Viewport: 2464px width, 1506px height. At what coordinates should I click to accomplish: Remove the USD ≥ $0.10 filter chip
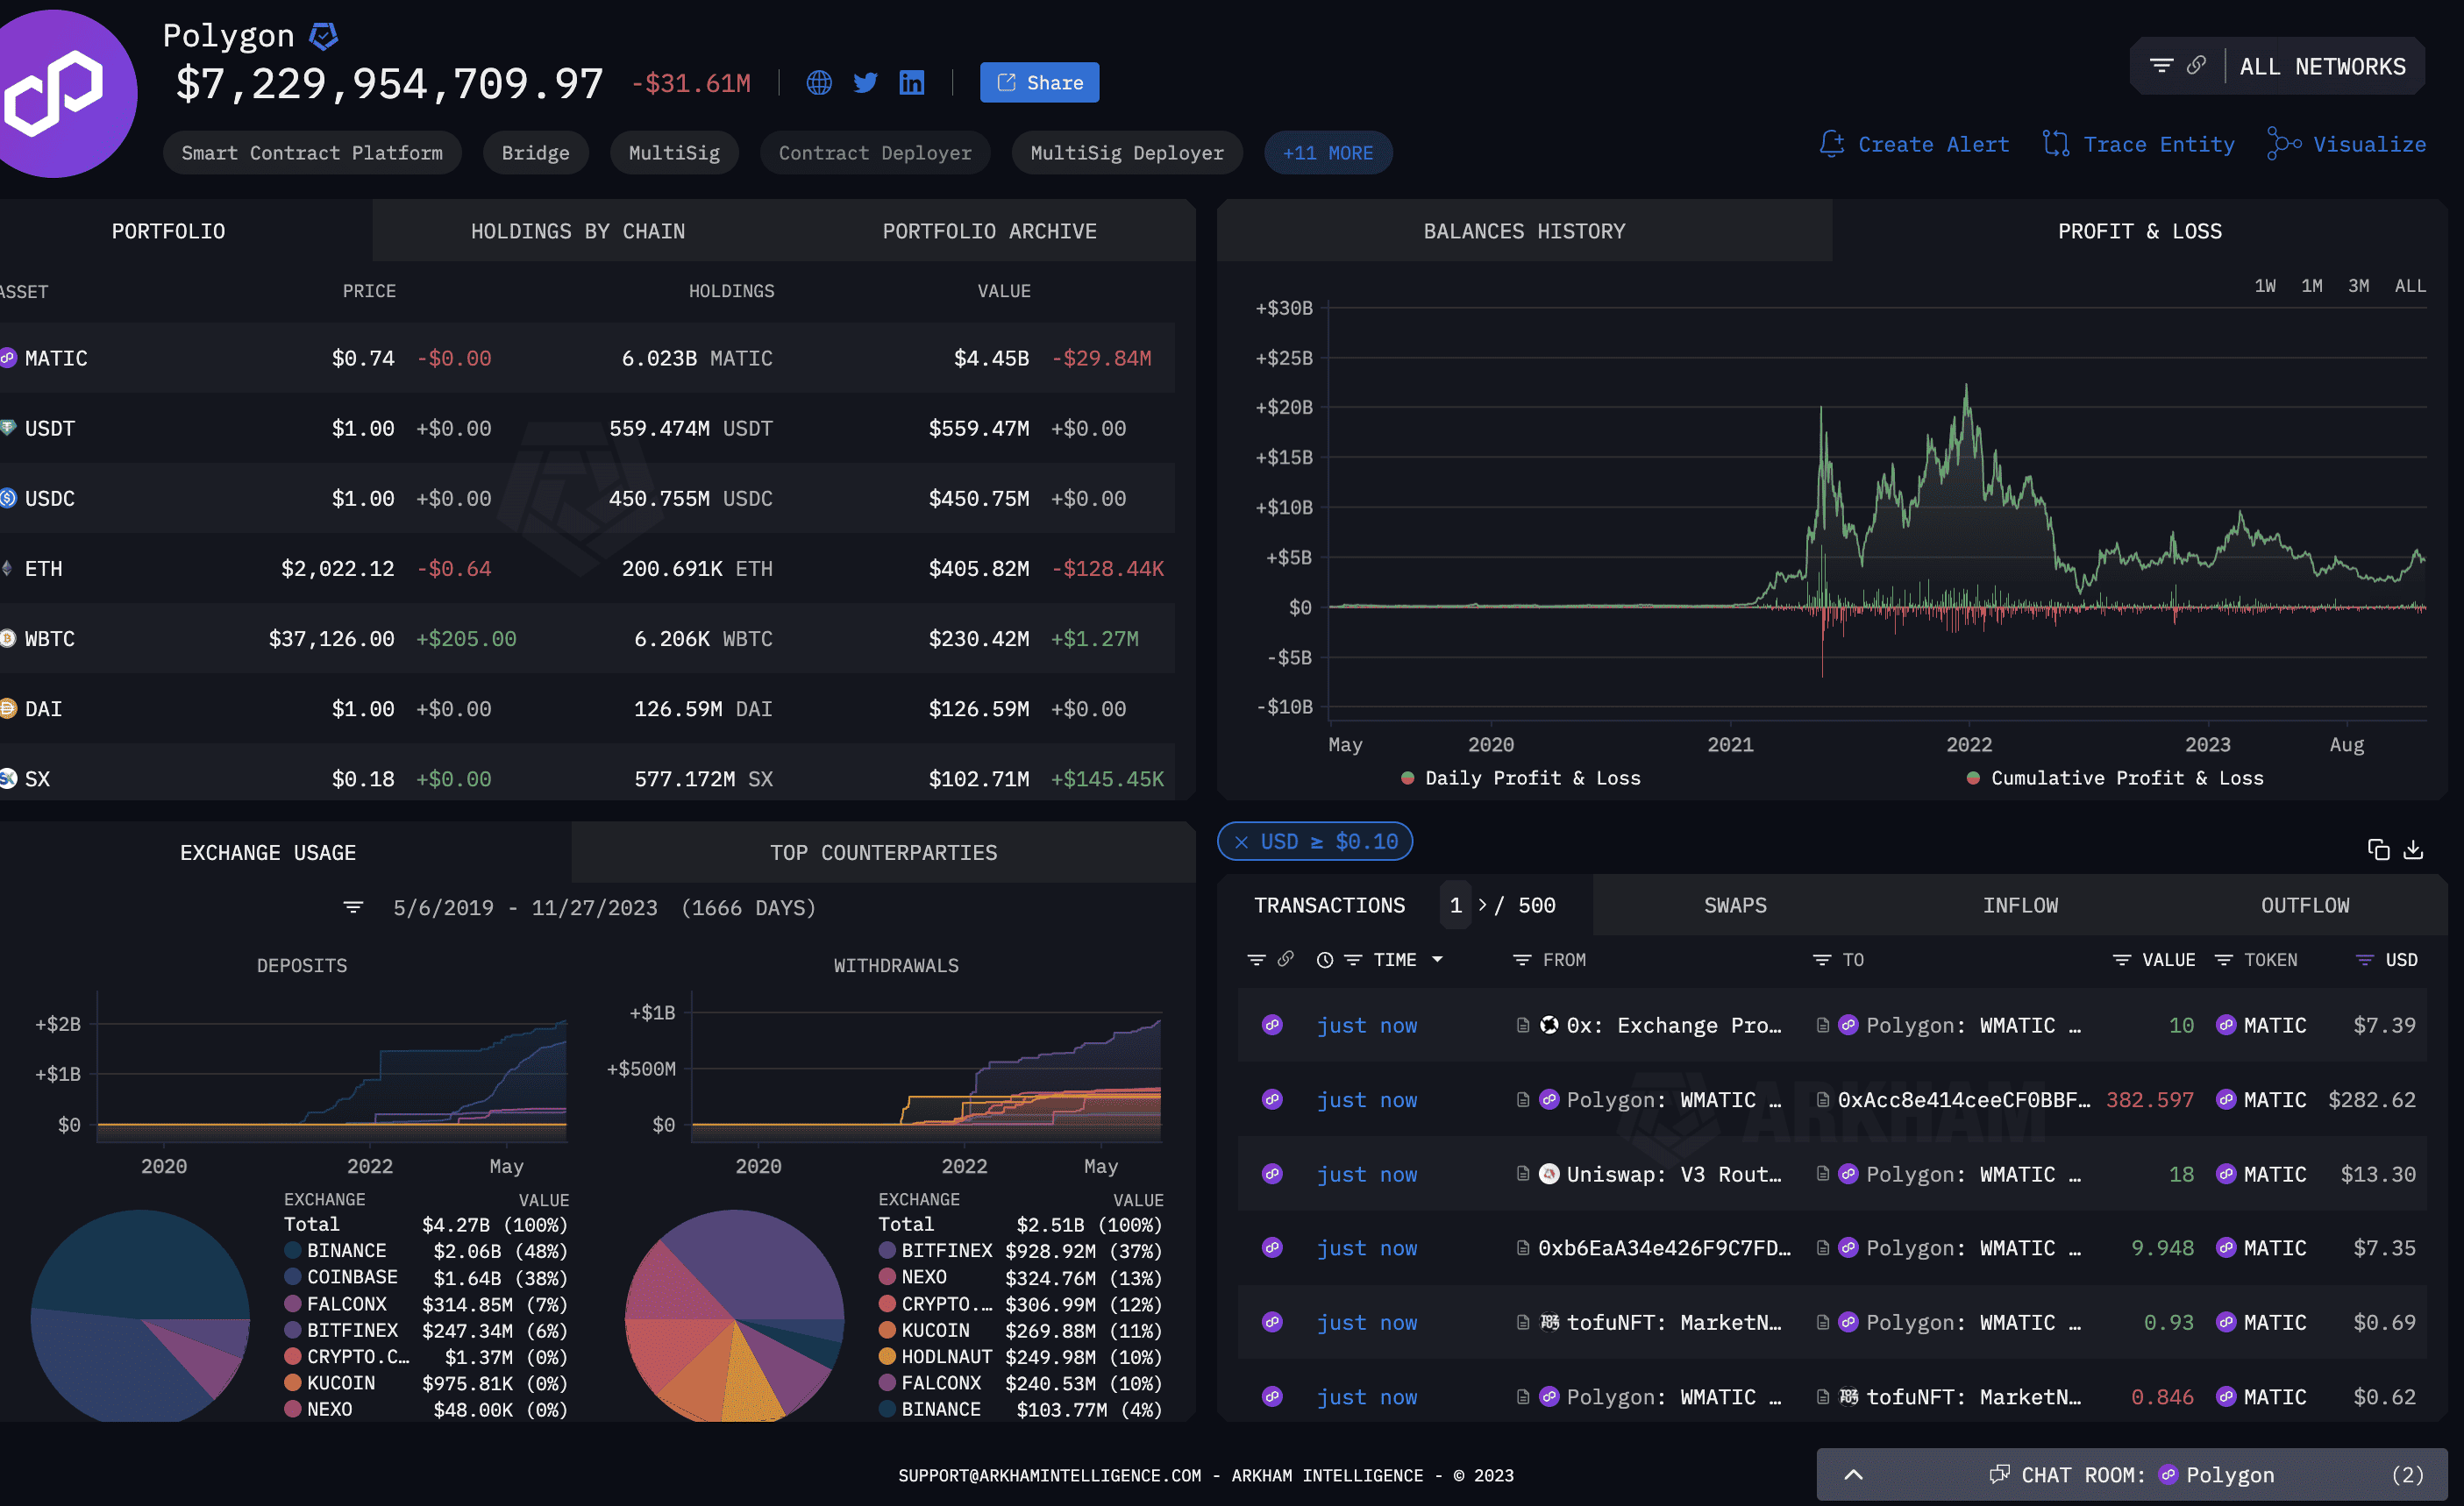pos(1241,842)
